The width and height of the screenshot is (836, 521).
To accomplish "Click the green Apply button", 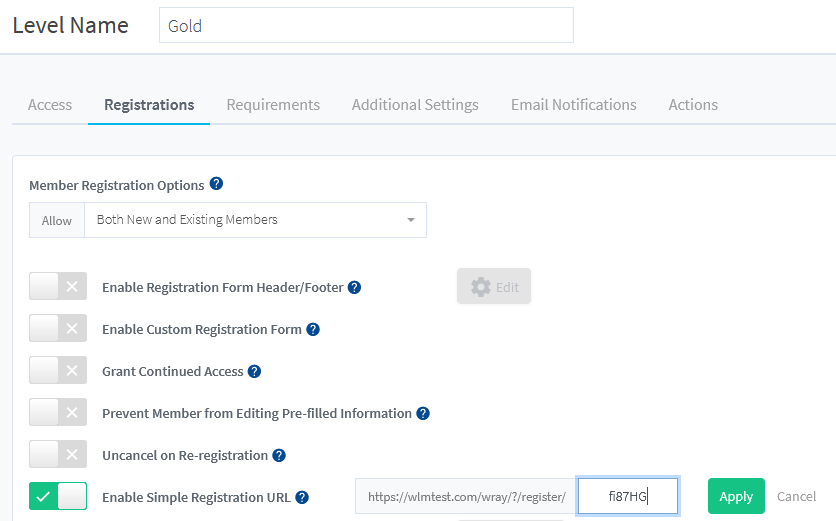I will click(x=736, y=496).
